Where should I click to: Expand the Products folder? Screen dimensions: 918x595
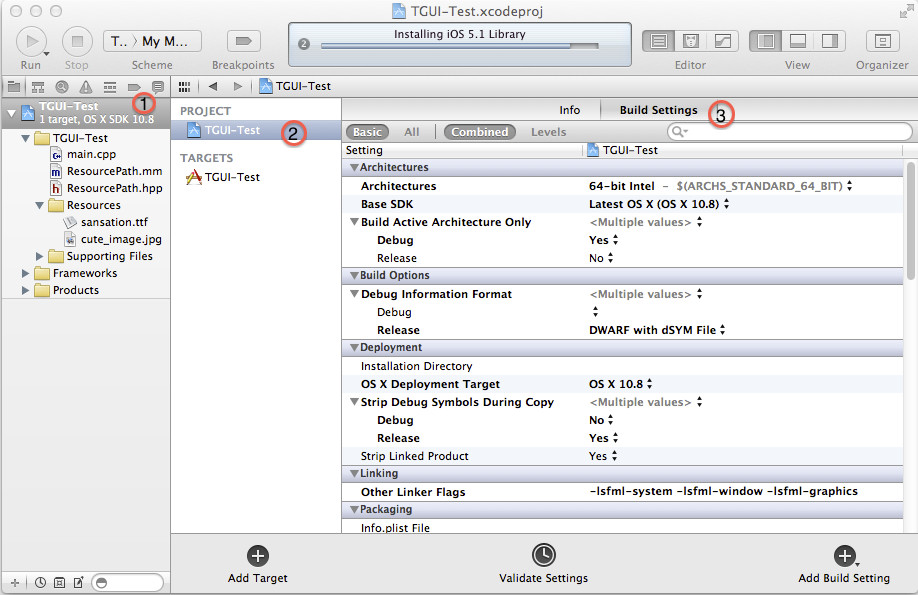click(x=25, y=290)
